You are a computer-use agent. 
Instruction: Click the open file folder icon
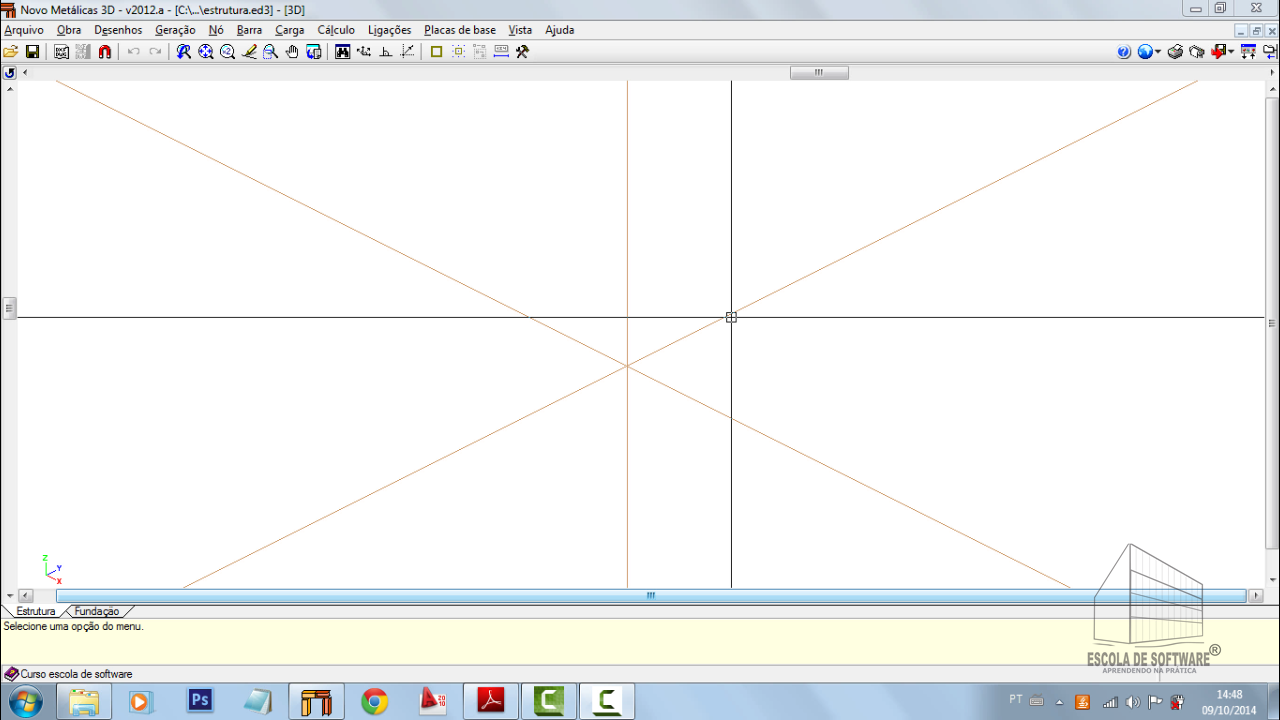11,52
